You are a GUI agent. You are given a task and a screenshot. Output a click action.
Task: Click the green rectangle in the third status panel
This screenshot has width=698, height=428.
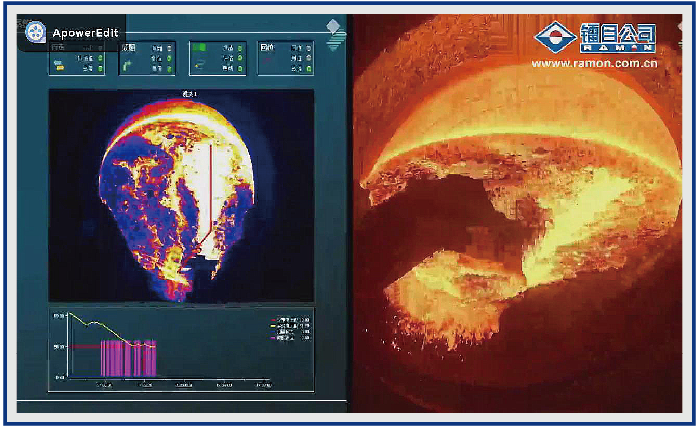click(x=200, y=46)
